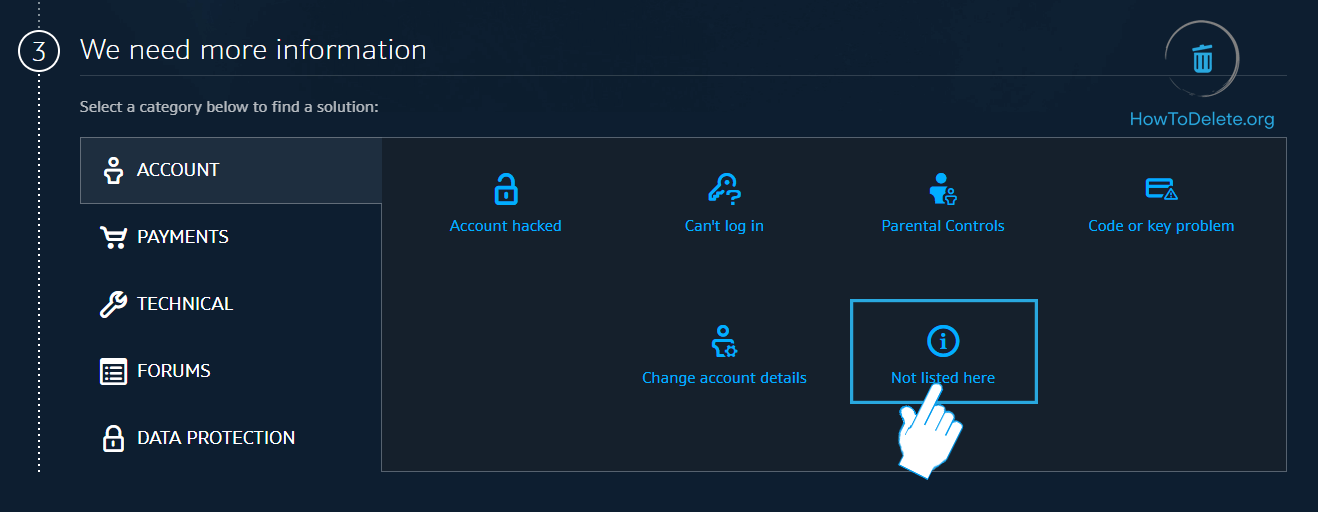Click the Change account details gear-person icon
Viewport: 1318px width, 512px height.
pyautogui.click(x=724, y=341)
